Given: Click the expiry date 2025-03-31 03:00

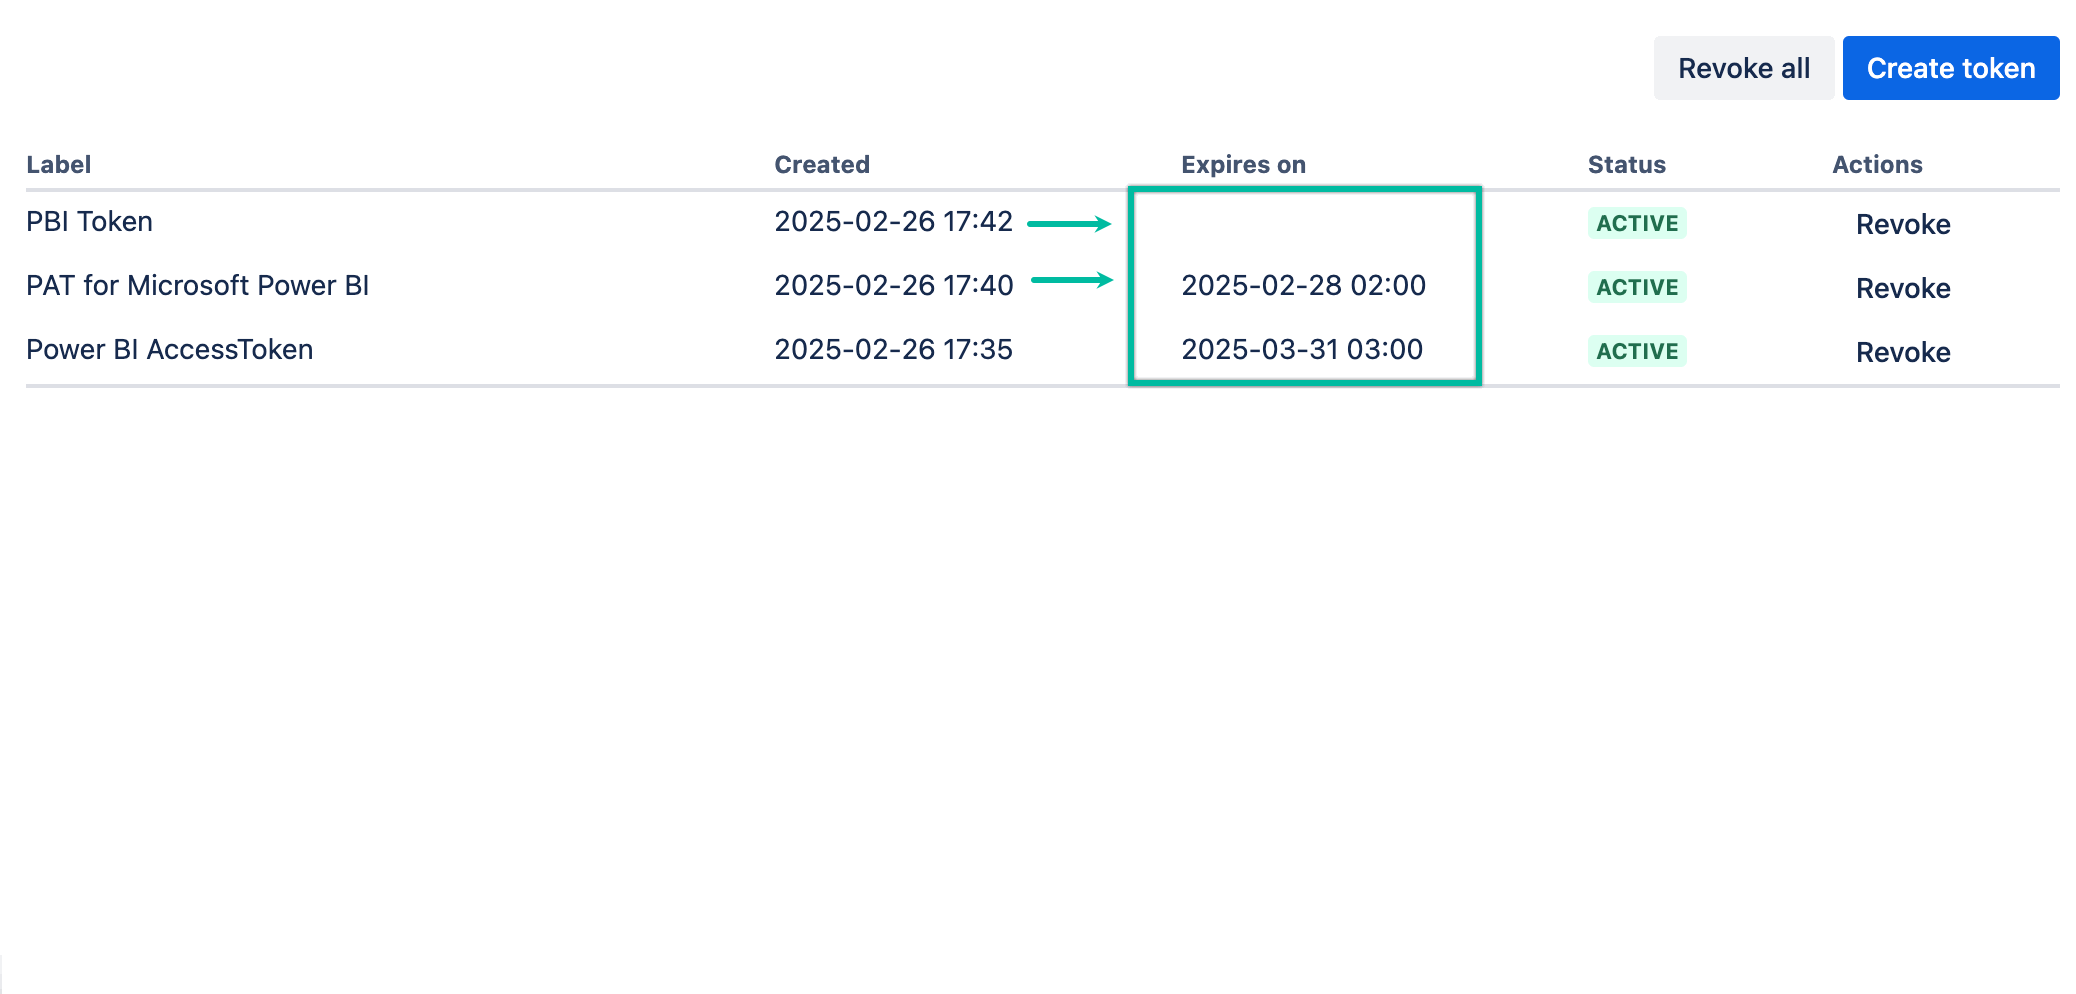Looking at the screenshot, I should [1303, 350].
